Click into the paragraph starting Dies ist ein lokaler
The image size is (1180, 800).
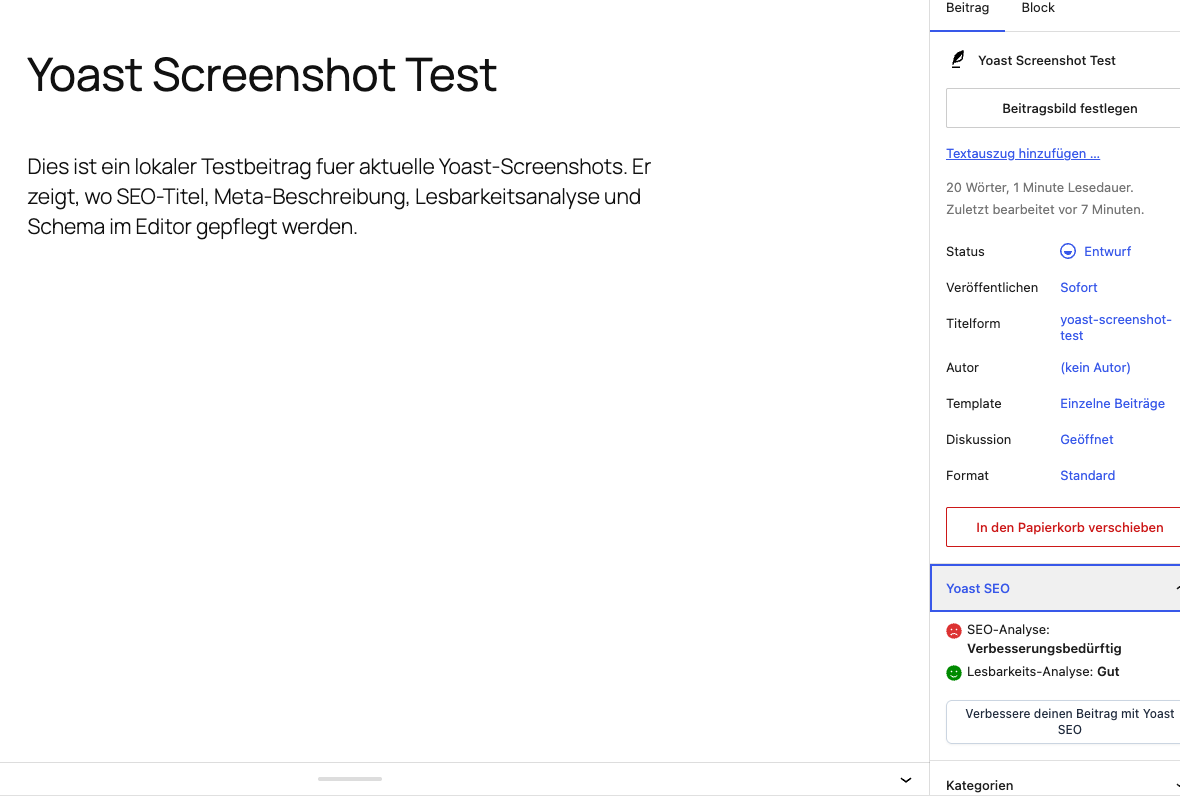point(339,196)
